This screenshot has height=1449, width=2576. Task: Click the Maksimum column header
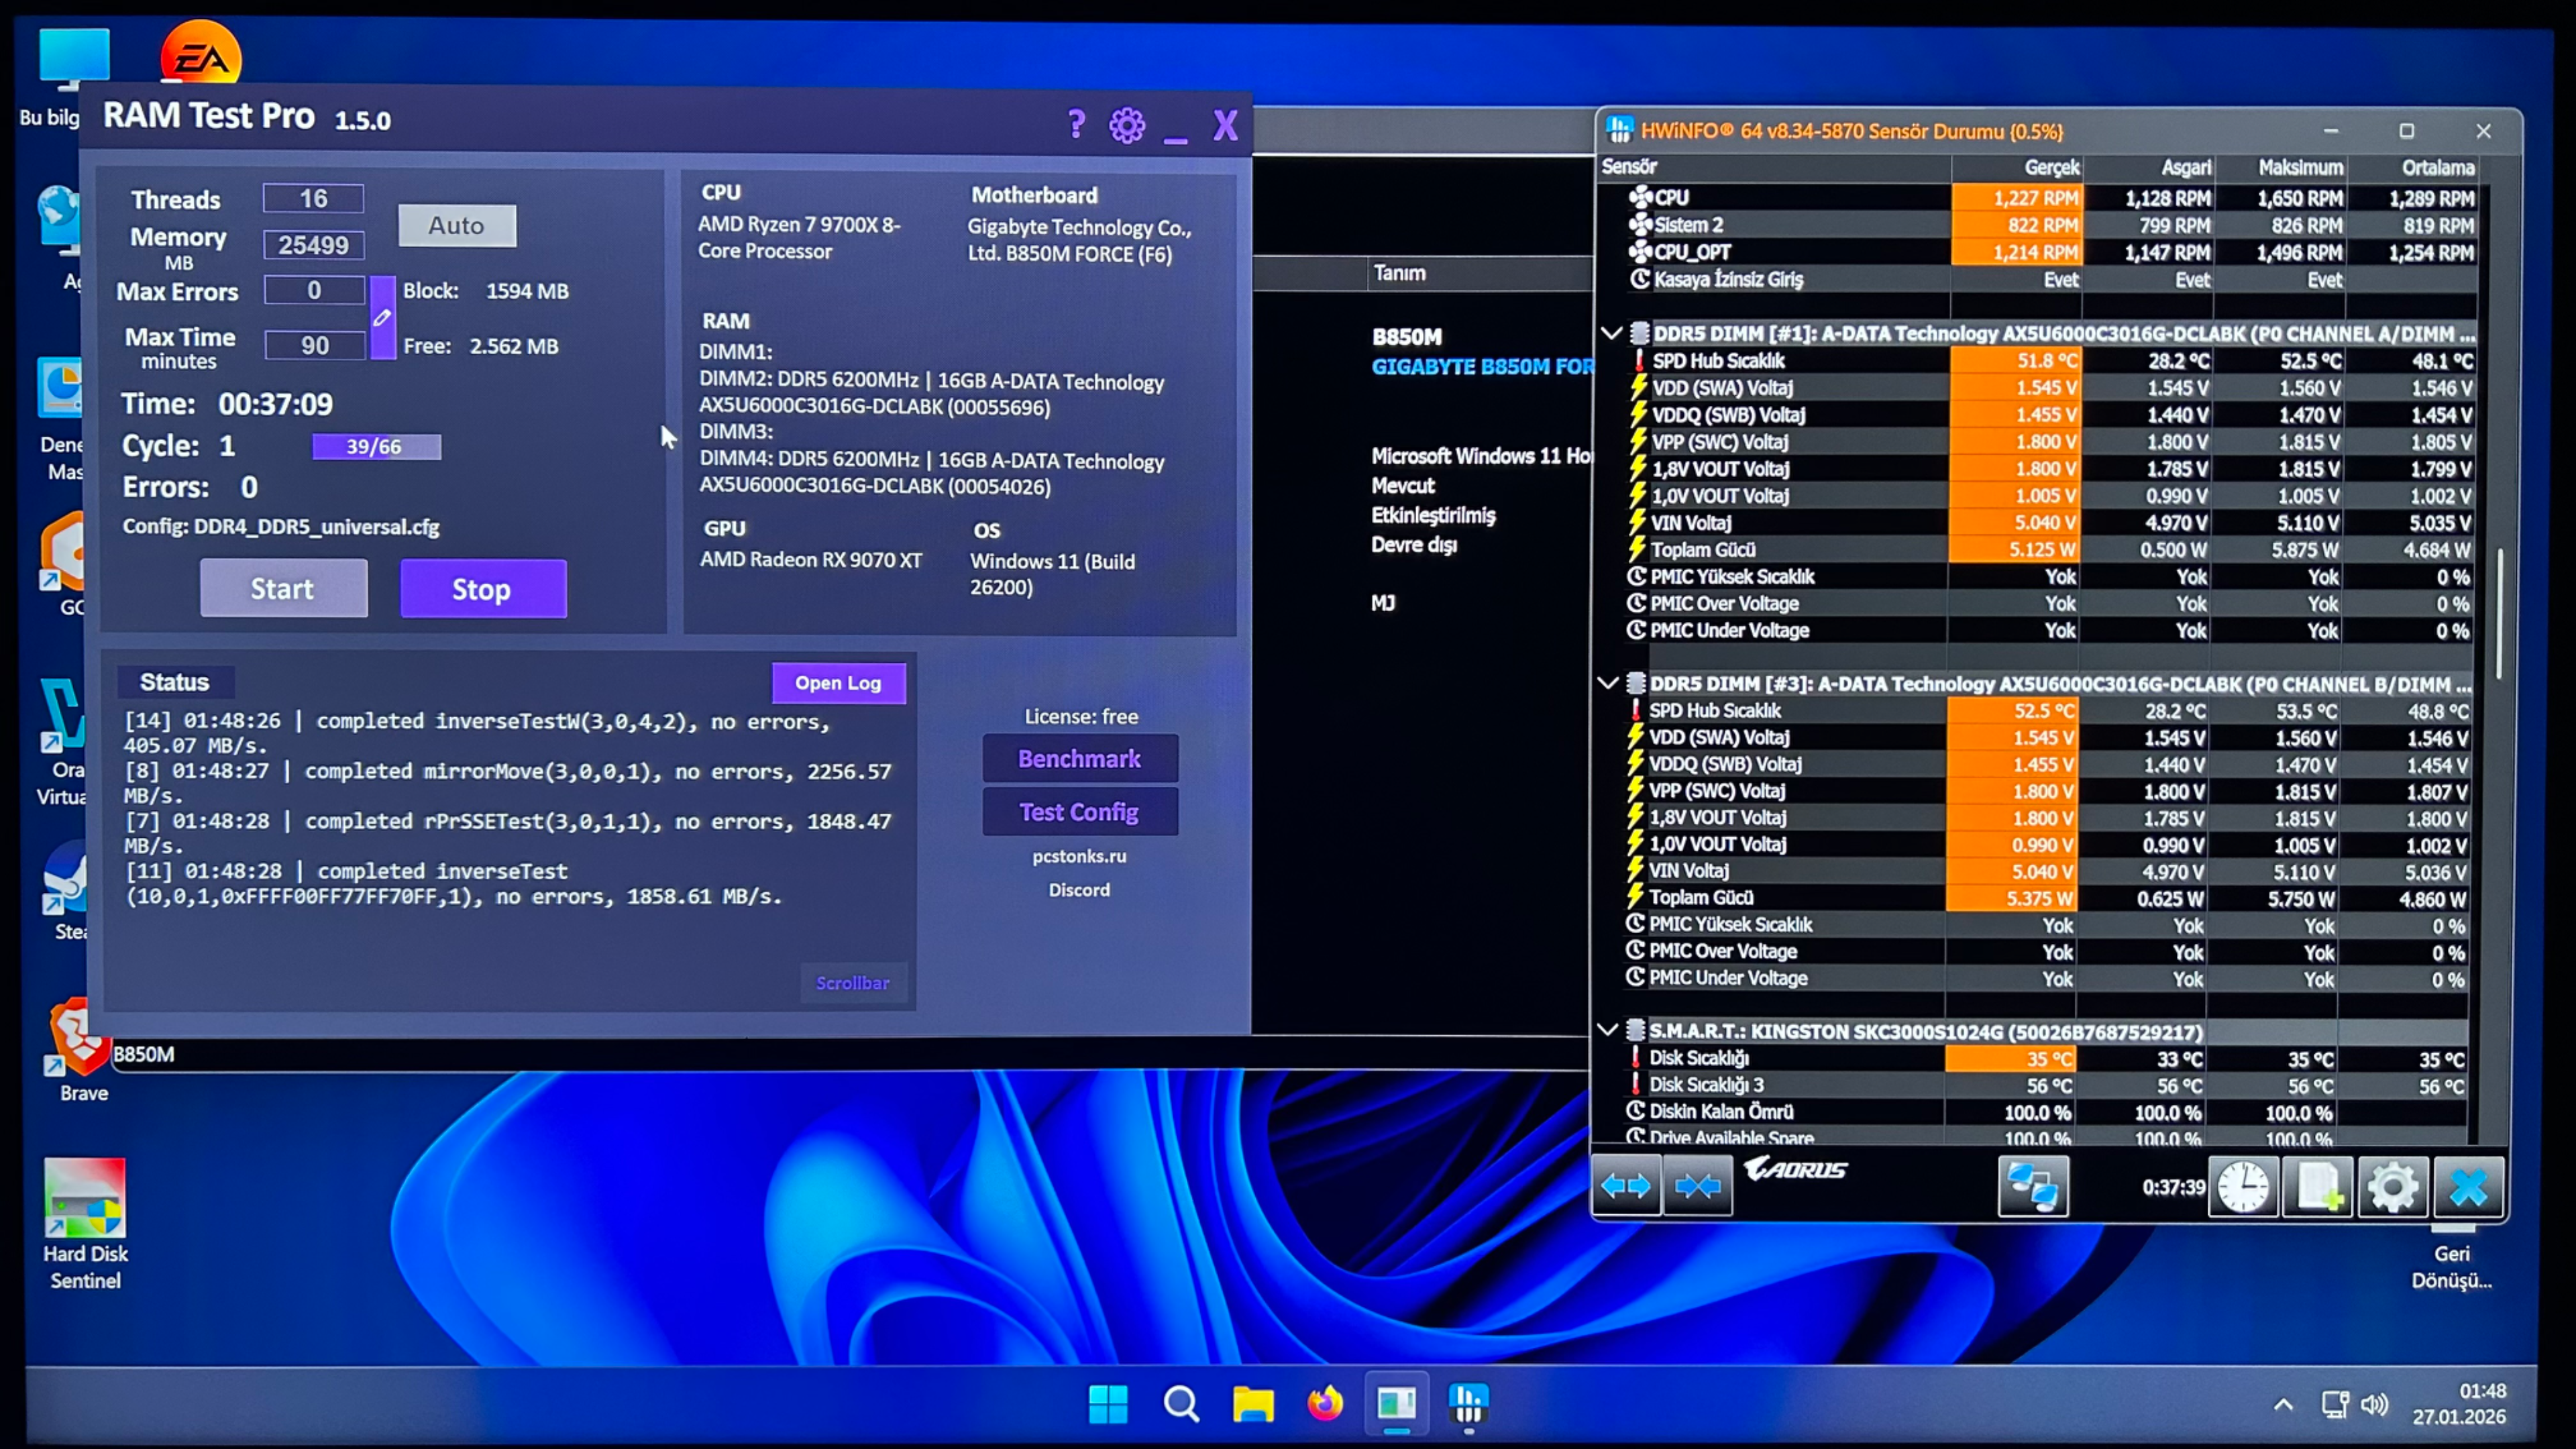tap(2281, 167)
